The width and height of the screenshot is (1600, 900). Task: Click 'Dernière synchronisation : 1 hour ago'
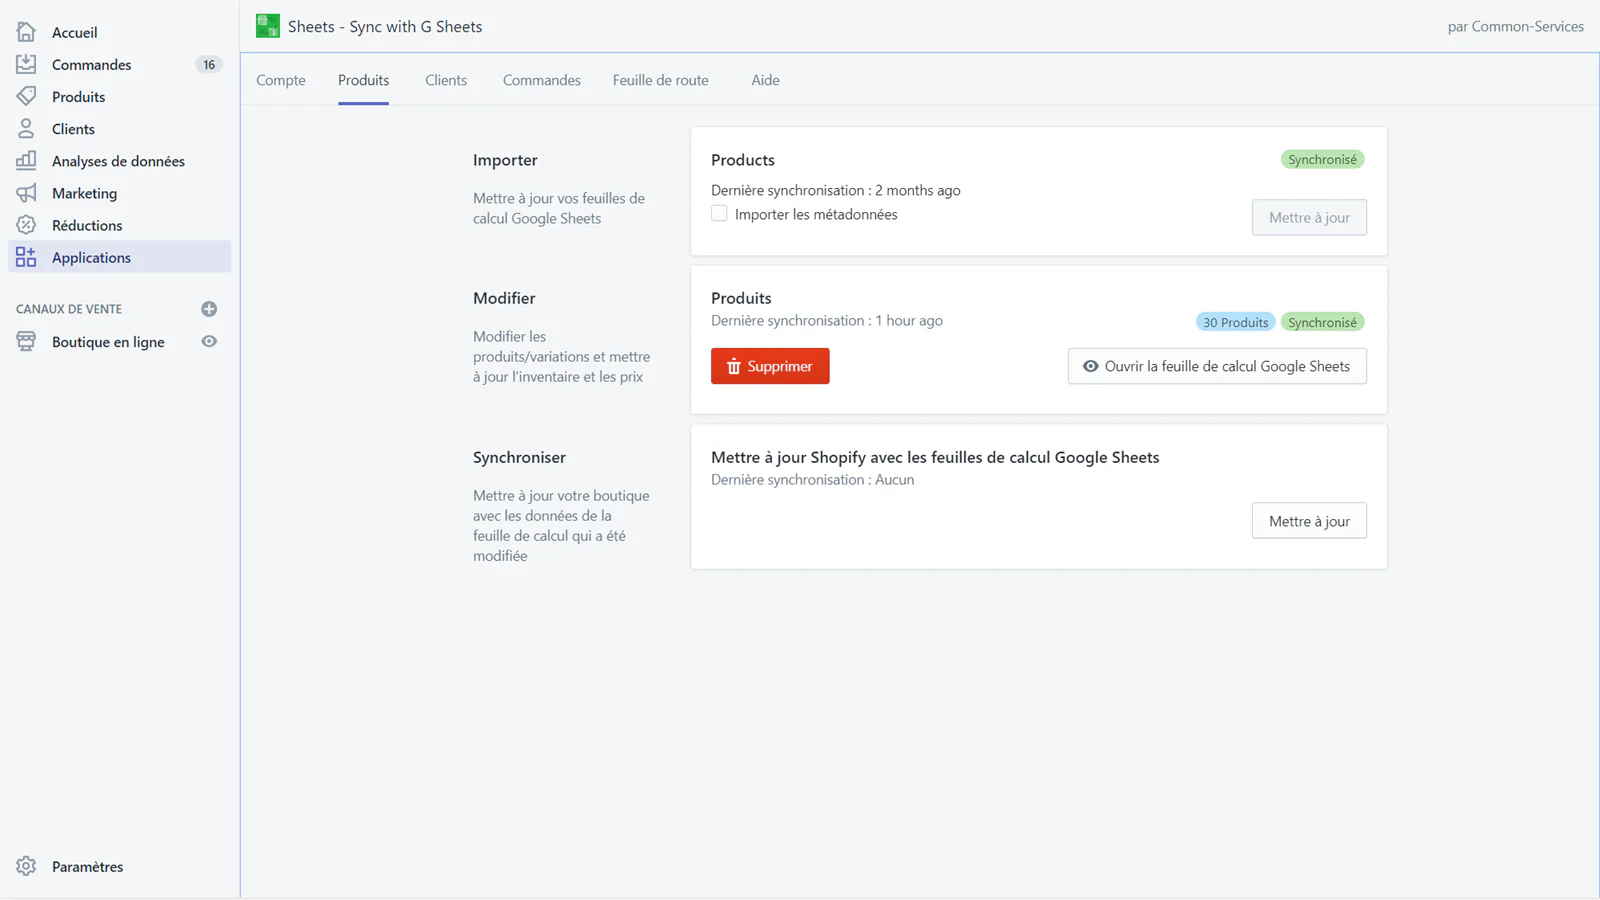click(827, 320)
